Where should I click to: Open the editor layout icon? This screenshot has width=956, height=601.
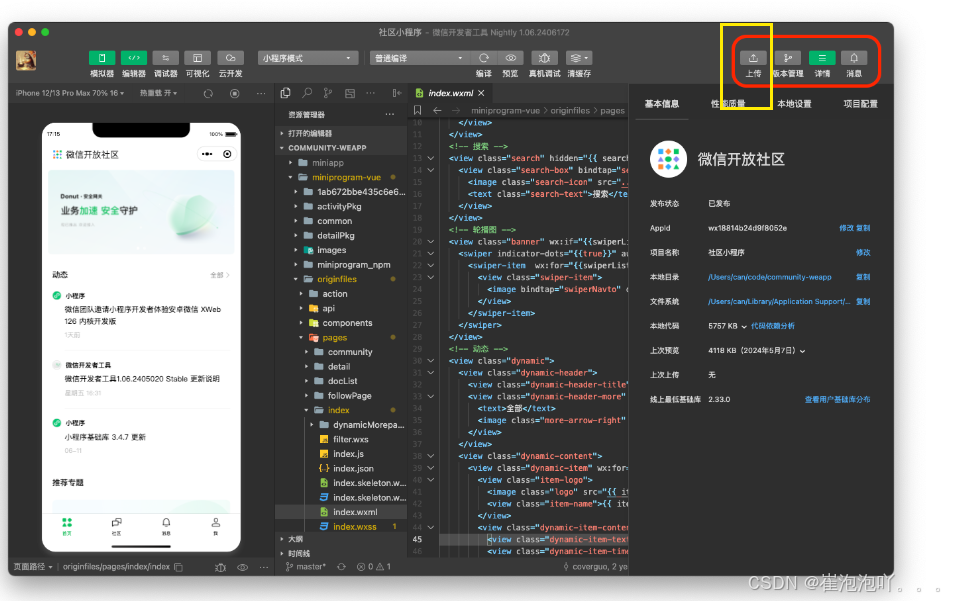tap(349, 93)
